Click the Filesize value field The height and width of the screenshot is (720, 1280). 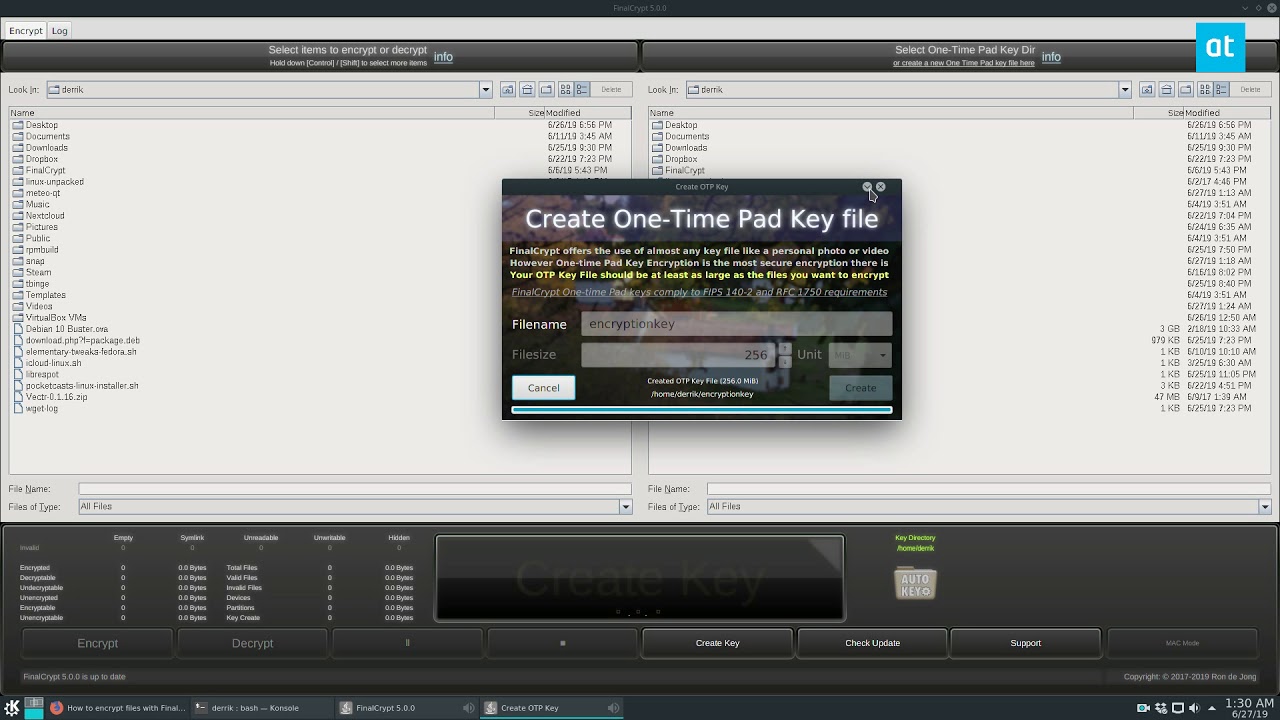coord(678,355)
